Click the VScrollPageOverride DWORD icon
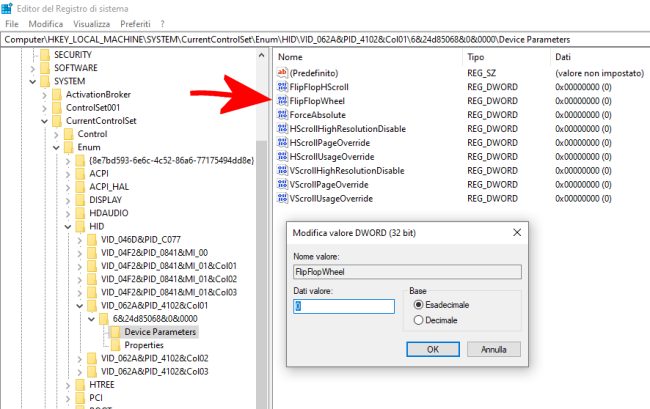The height and width of the screenshot is (409, 650). point(282,184)
